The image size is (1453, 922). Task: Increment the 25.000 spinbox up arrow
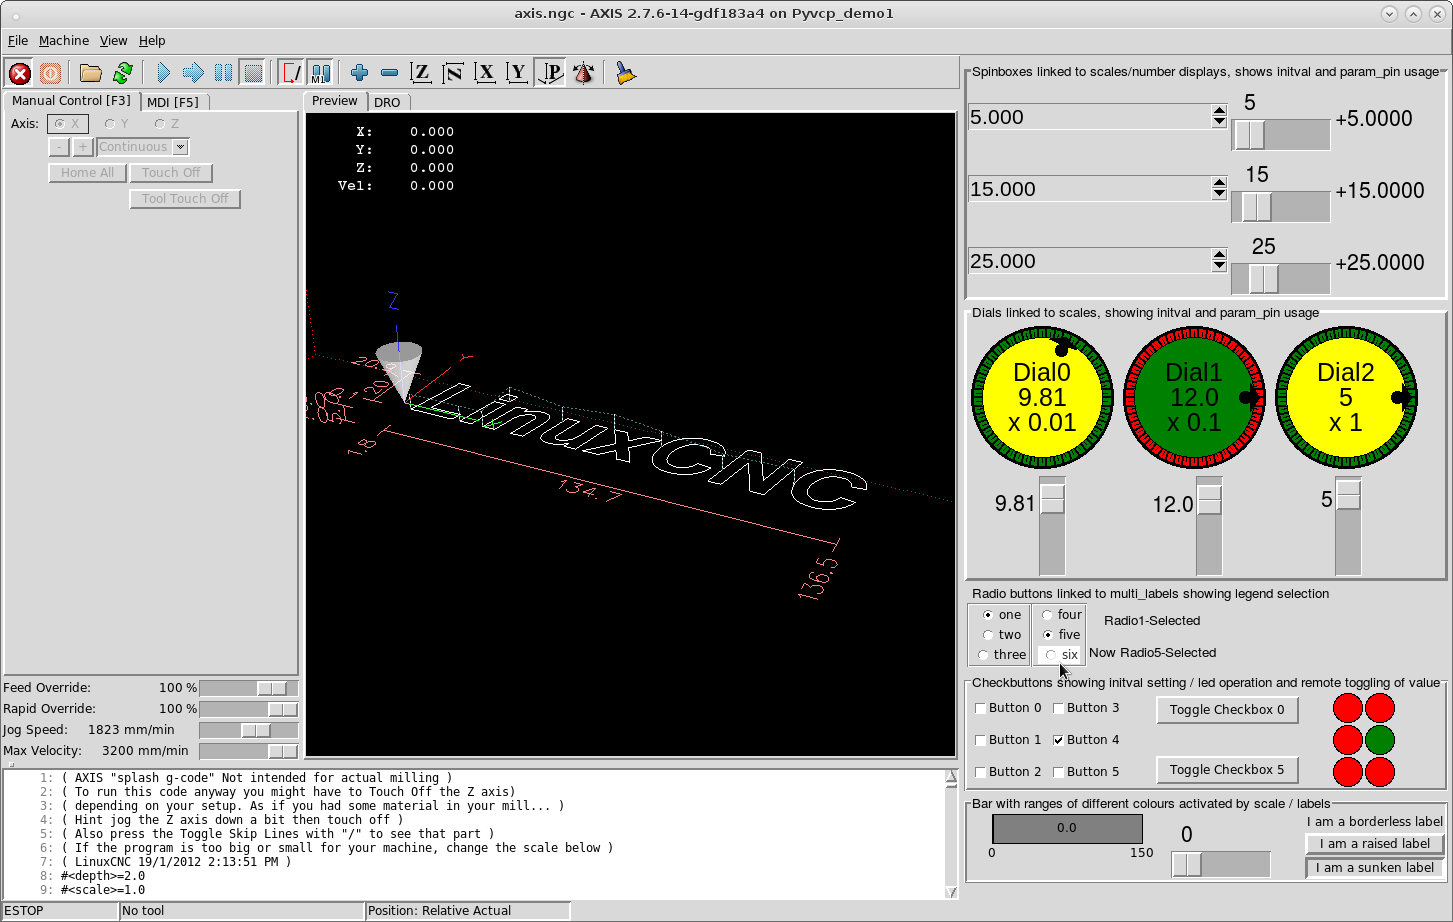pyautogui.click(x=1219, y=255)
